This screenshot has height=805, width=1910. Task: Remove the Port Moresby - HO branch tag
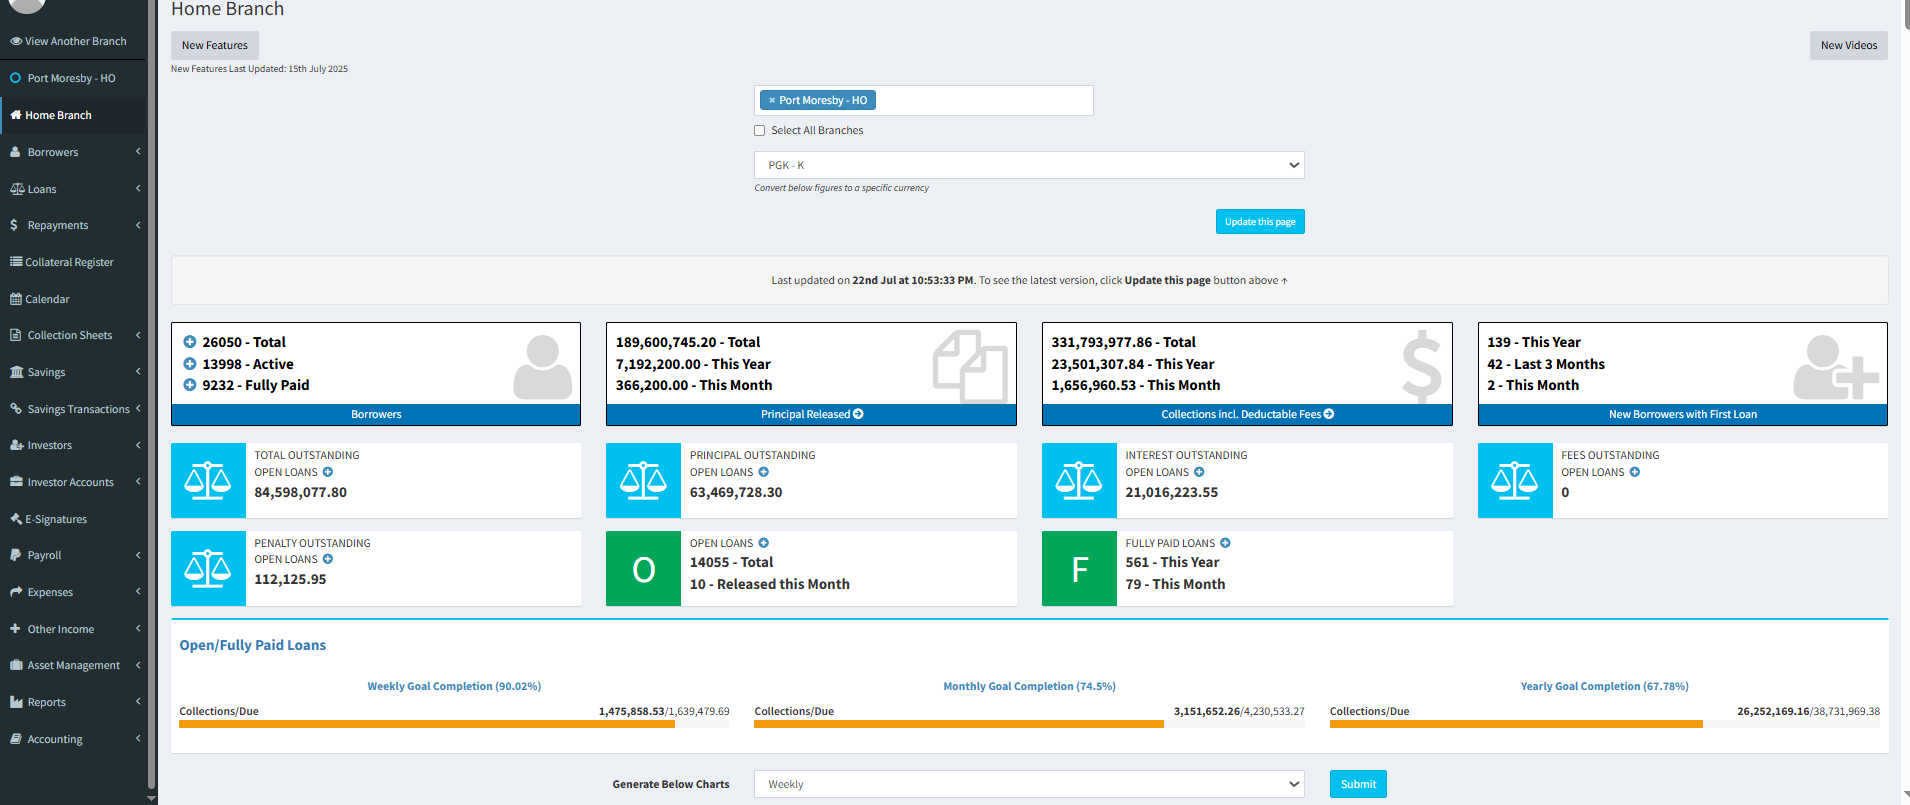pos(772,101)
